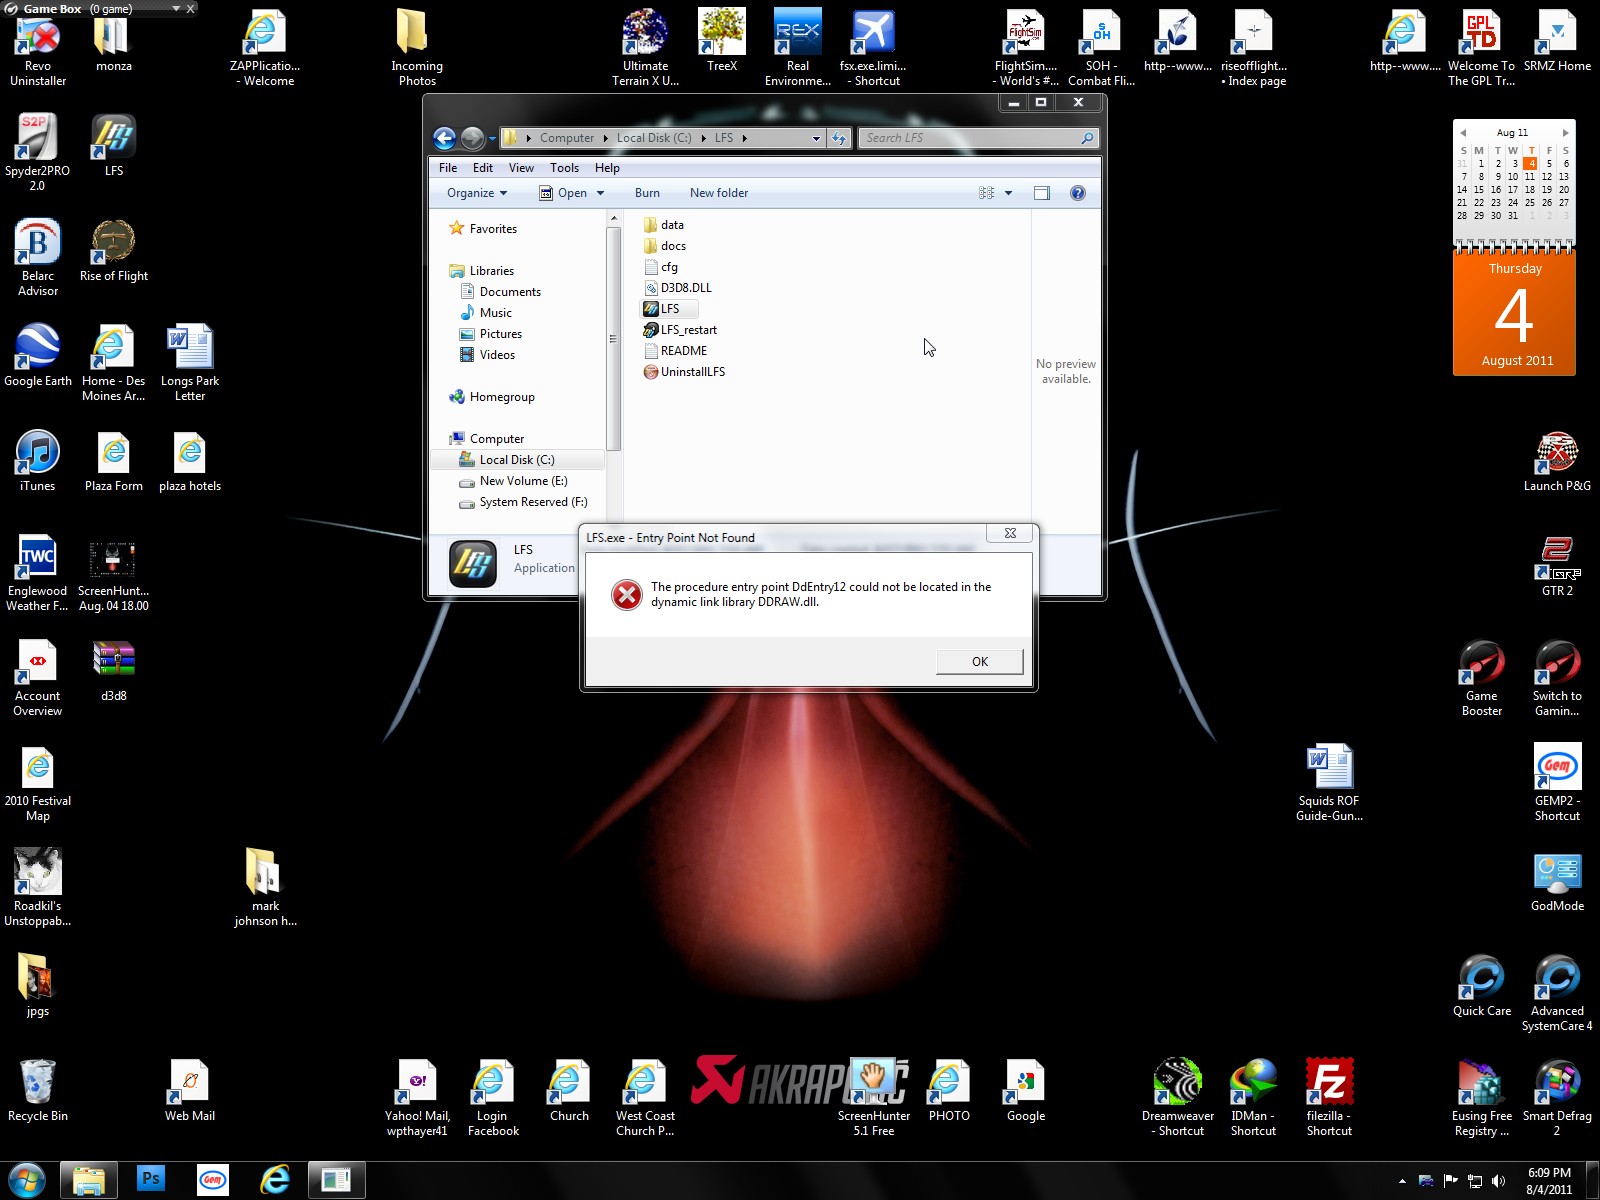Select the iTunes desktop icon

point(38,461)
